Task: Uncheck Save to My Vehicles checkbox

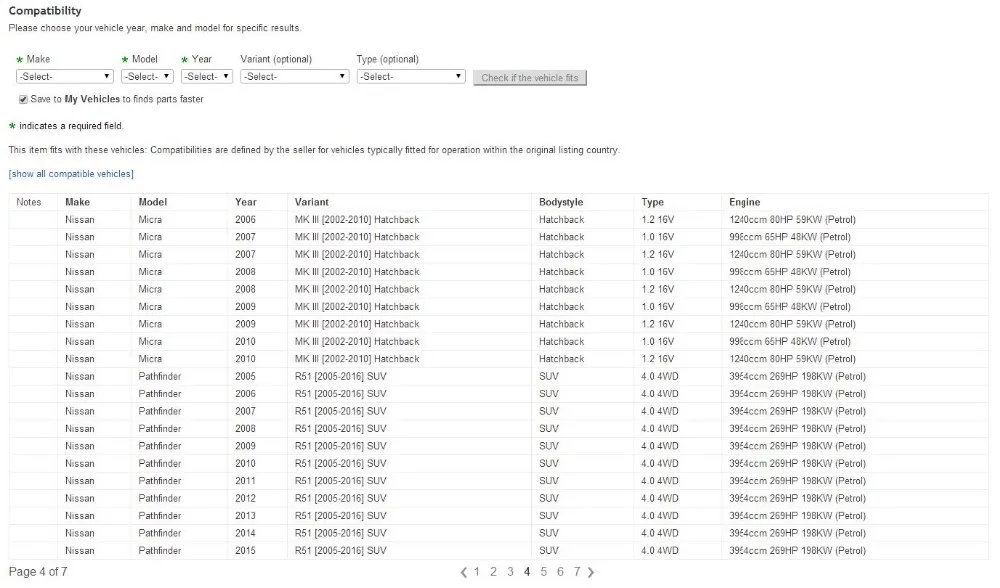Action: pyautogui.click(x=23, y=99)
